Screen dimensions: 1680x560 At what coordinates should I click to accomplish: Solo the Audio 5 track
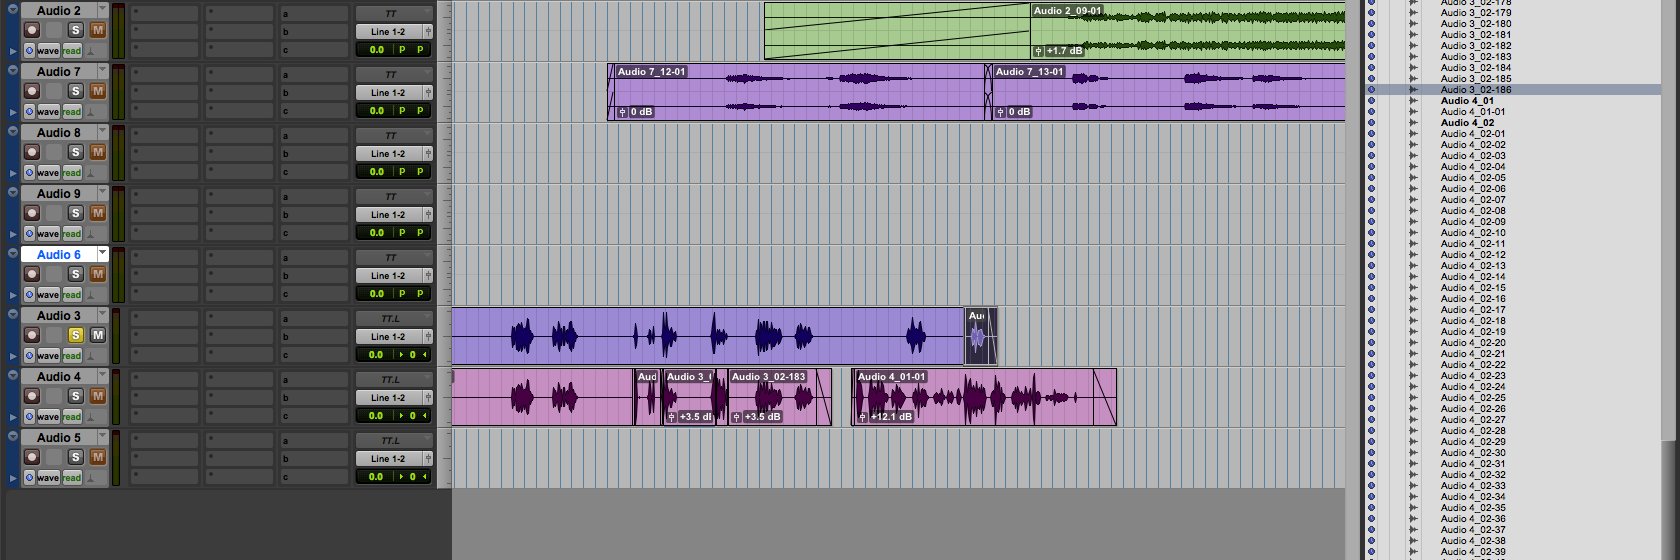click(x=75, y=457)
